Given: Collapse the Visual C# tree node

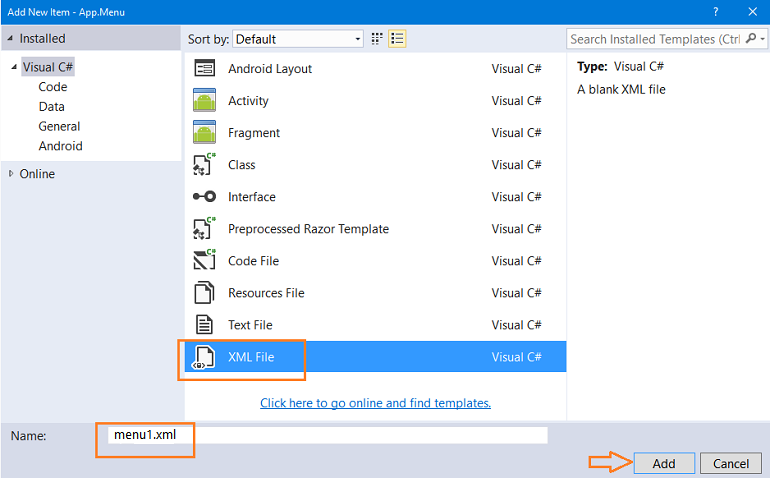Looking at the screenshot, I should pyautogui.click(x=14, y=67).
